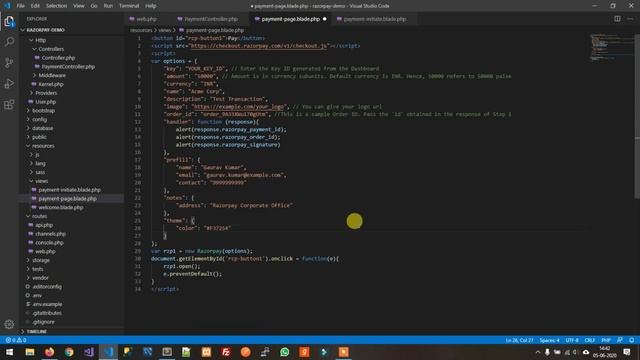Open the Selection menu
The image size is (640, 360).
[56, 6]
